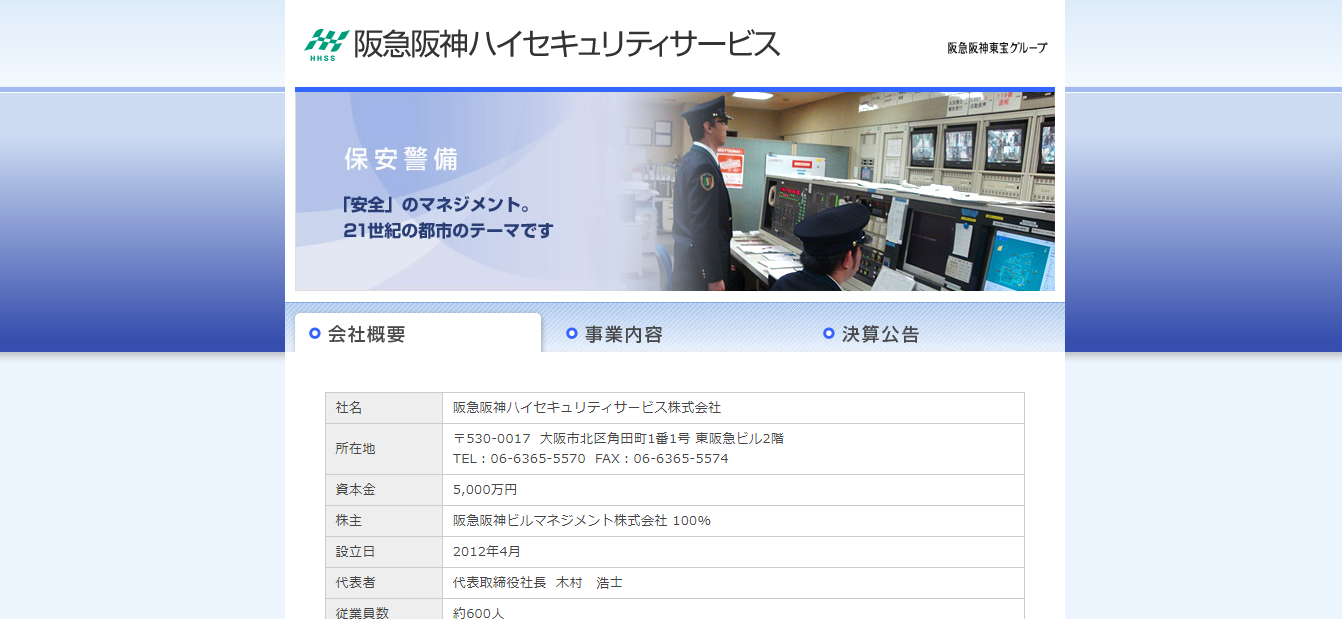Click the 阪急阪神ハイセキュリティサービス header logo text
The width and height of the screenshot is (1342, 619).
coord(565,43)
